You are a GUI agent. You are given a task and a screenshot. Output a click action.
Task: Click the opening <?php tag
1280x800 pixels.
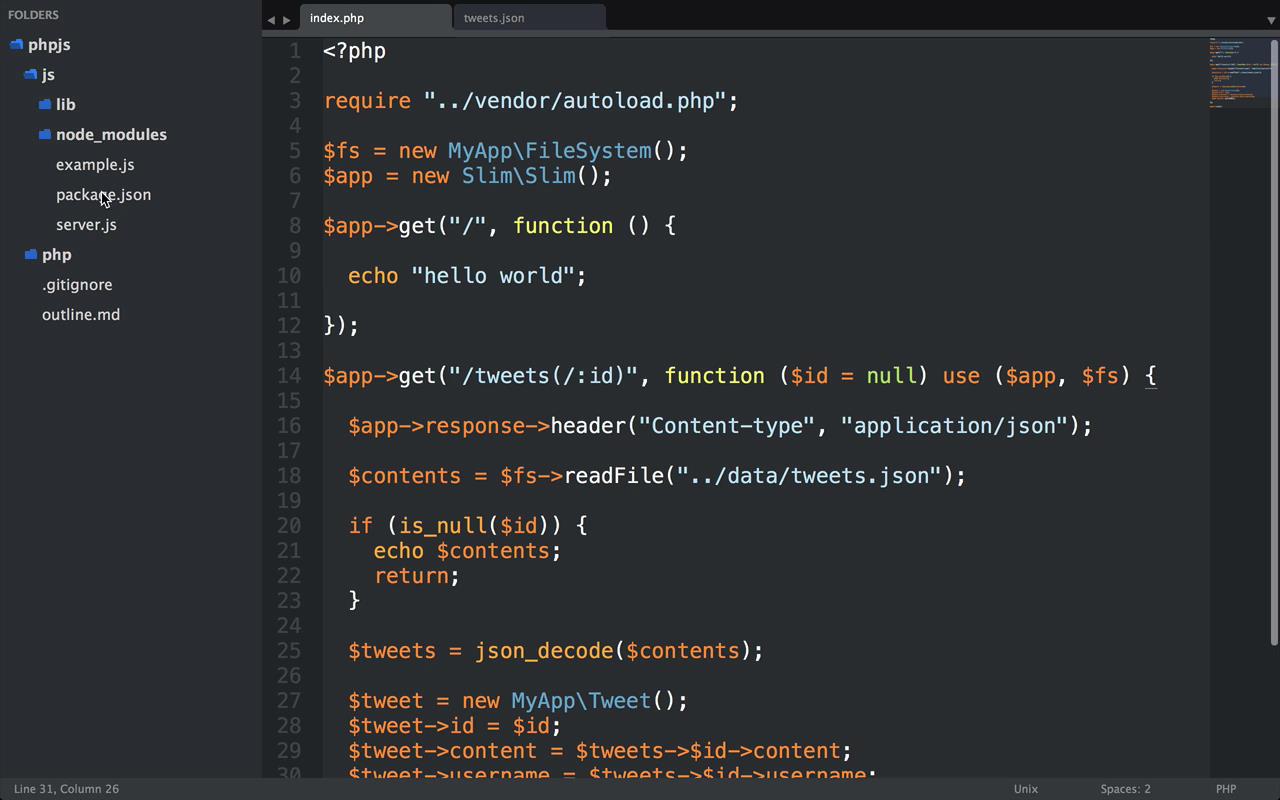tap(355, 51)
